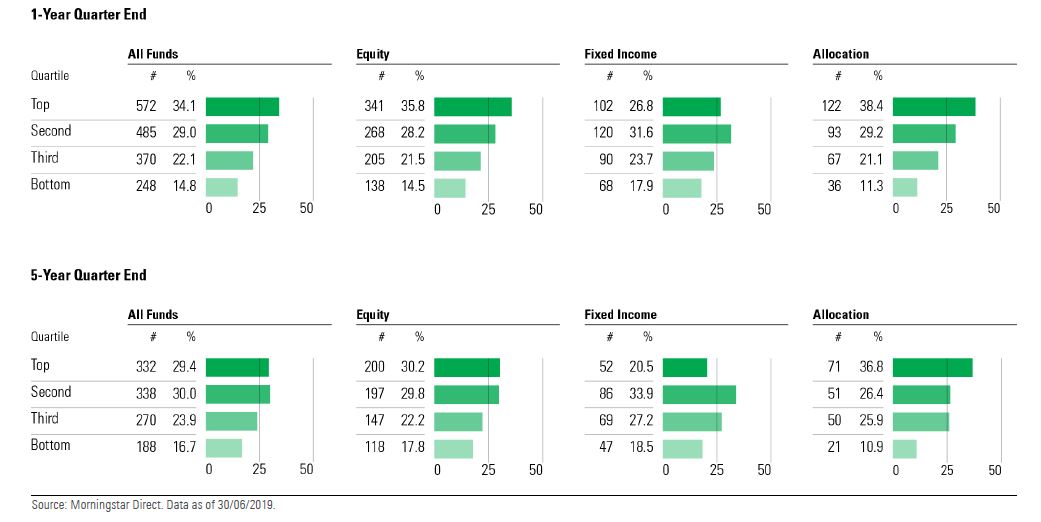The image size is (1041, 522).
Task: Click the 1-Year Fixed Income Second quartile bar
Action: click(696, 133)
